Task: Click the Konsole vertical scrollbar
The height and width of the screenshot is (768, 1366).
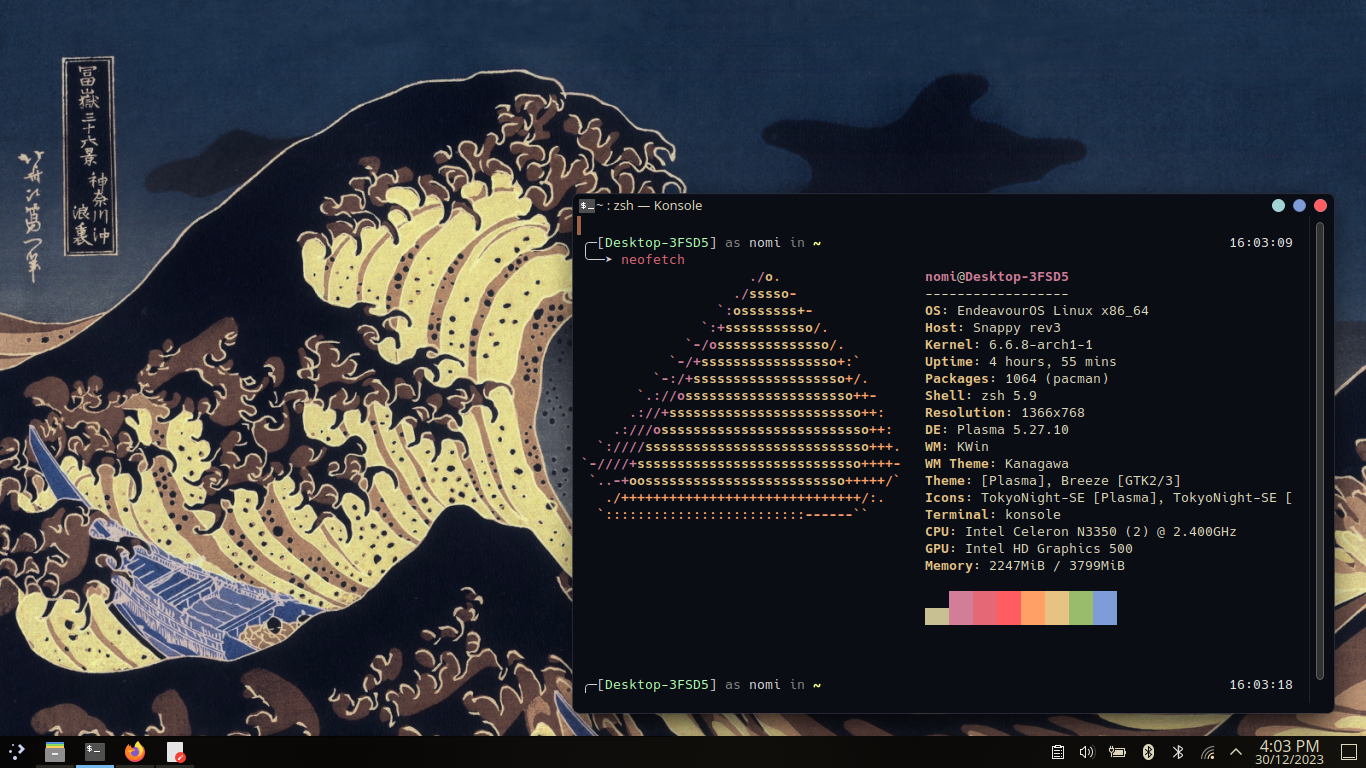Action: (1320, 452)
